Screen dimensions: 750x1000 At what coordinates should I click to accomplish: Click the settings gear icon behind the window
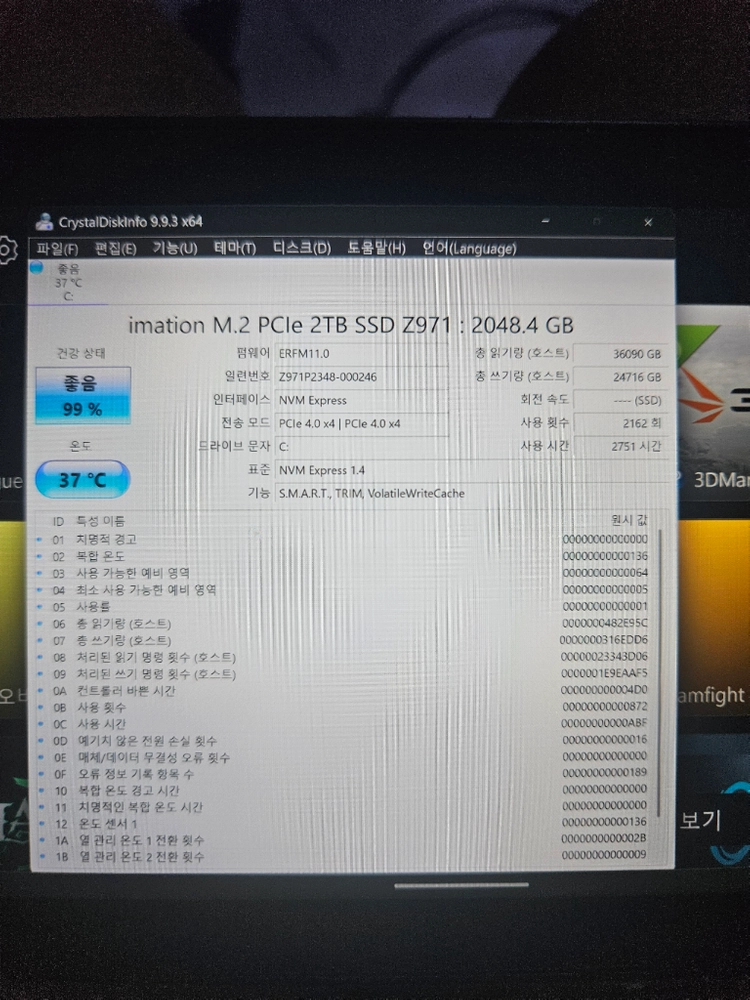tap(8, 250)
